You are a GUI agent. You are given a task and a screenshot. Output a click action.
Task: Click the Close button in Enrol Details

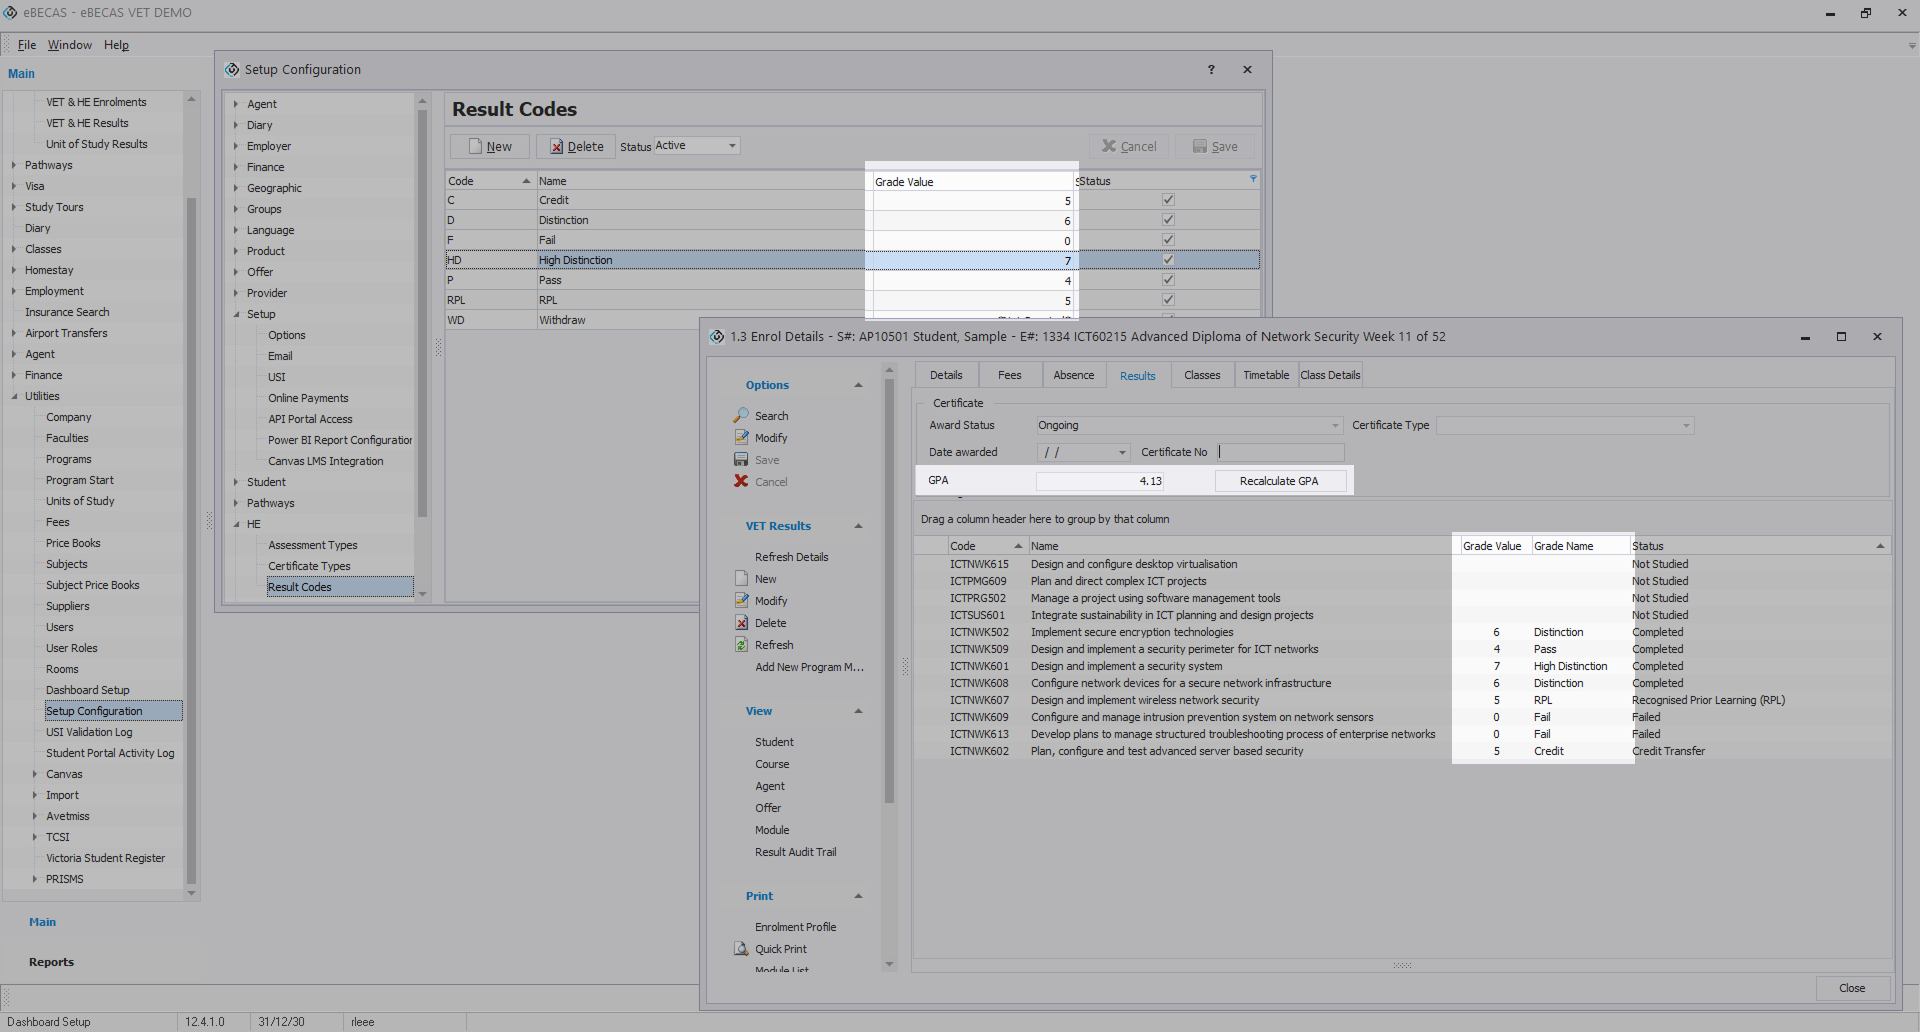click(x=1851, y=988)
